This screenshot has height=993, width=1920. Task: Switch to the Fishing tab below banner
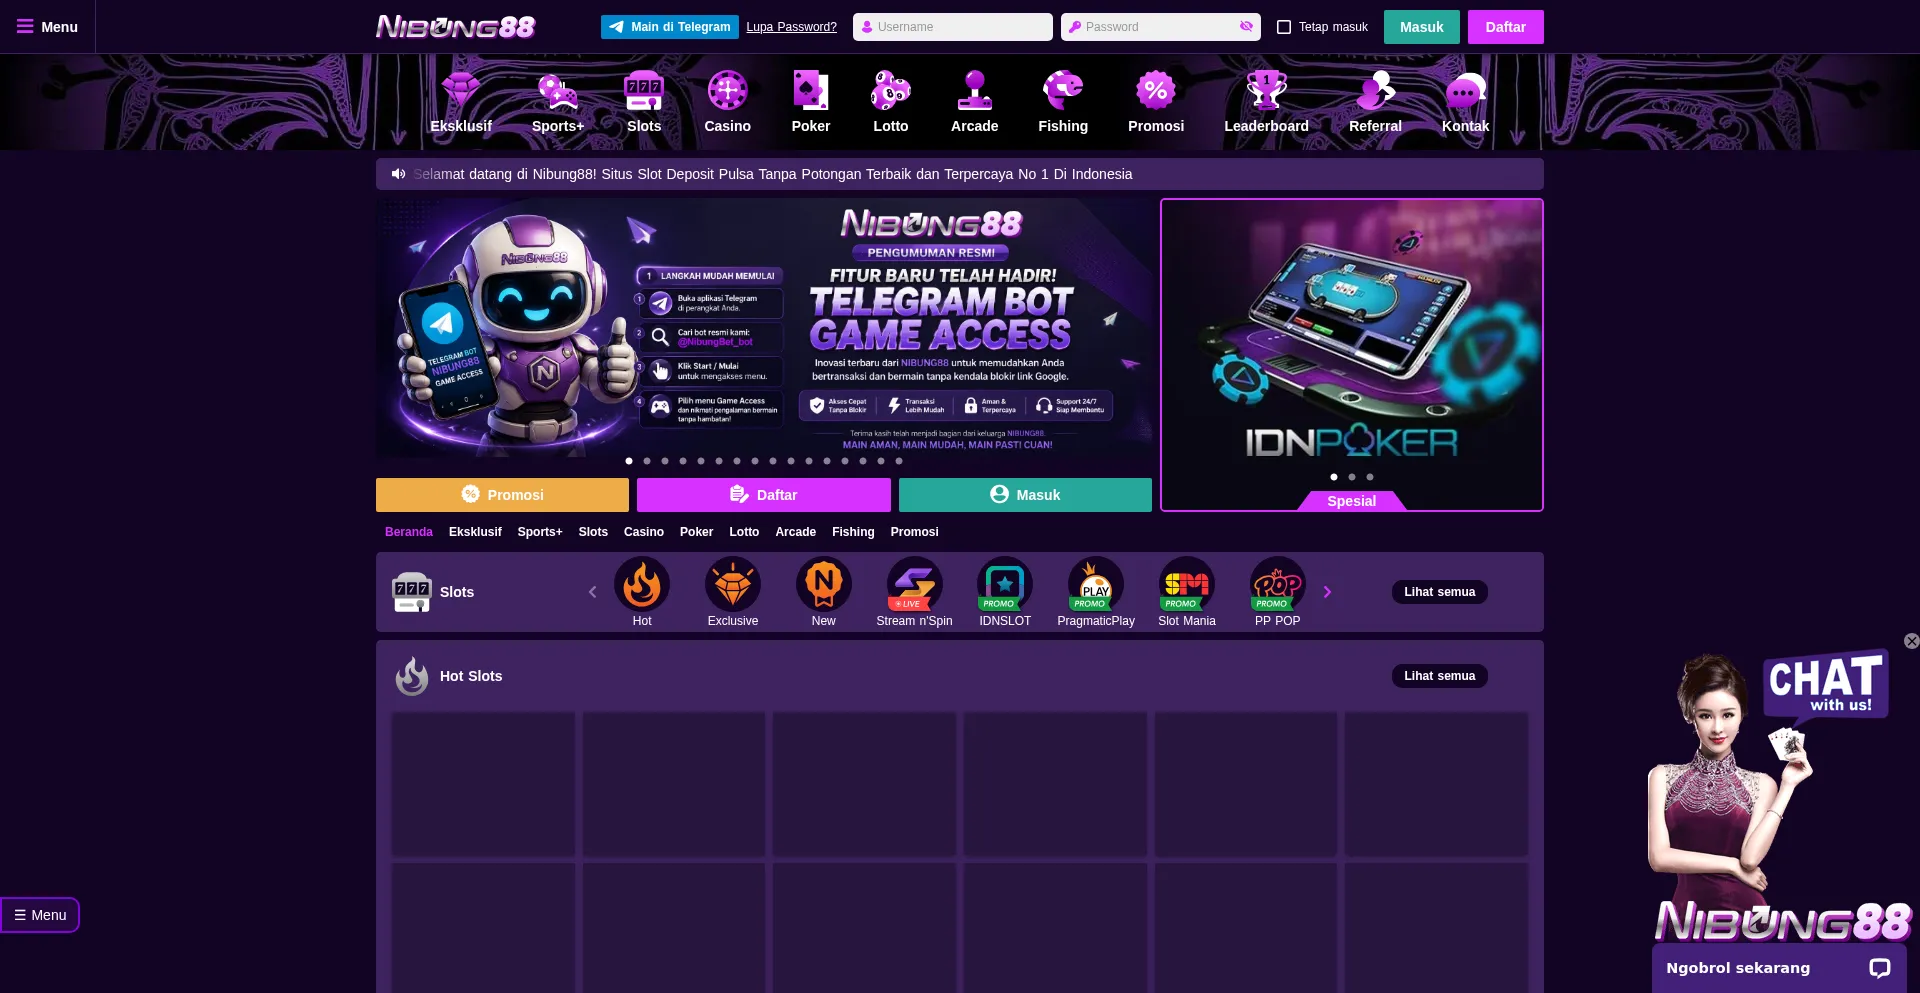(x=853, y=532)
